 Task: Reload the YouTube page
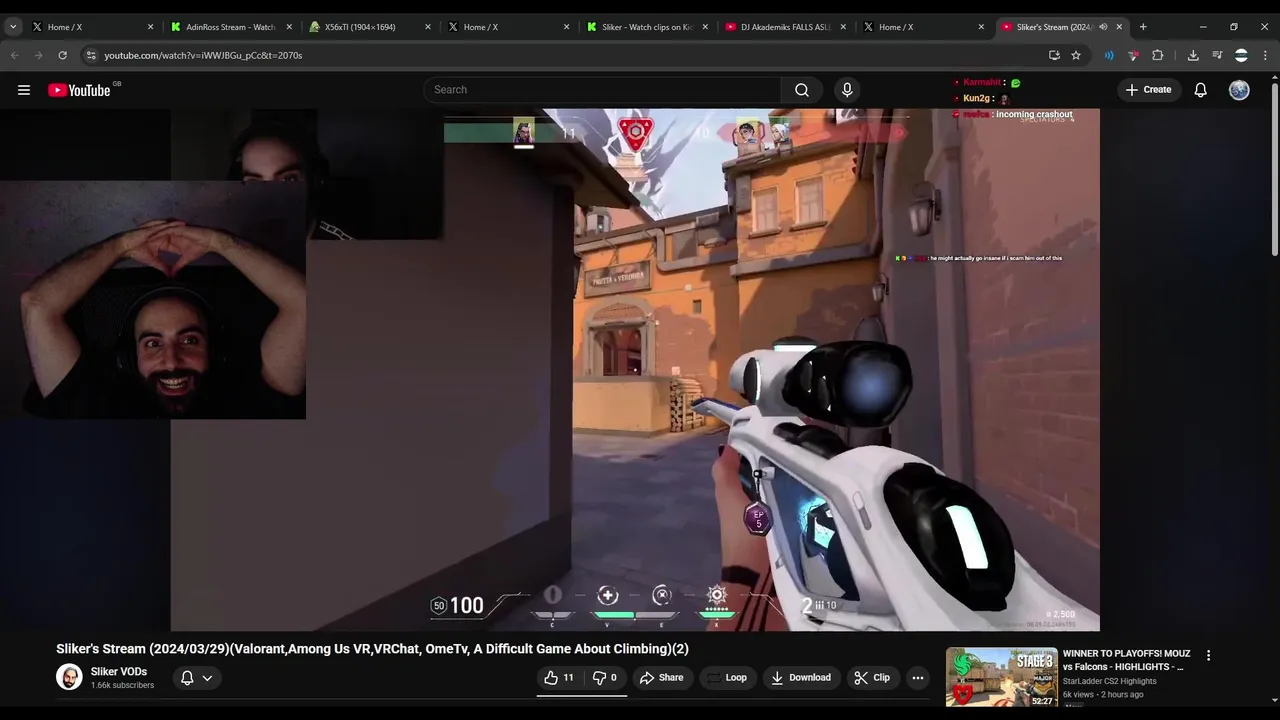click(x=62, y=55)
